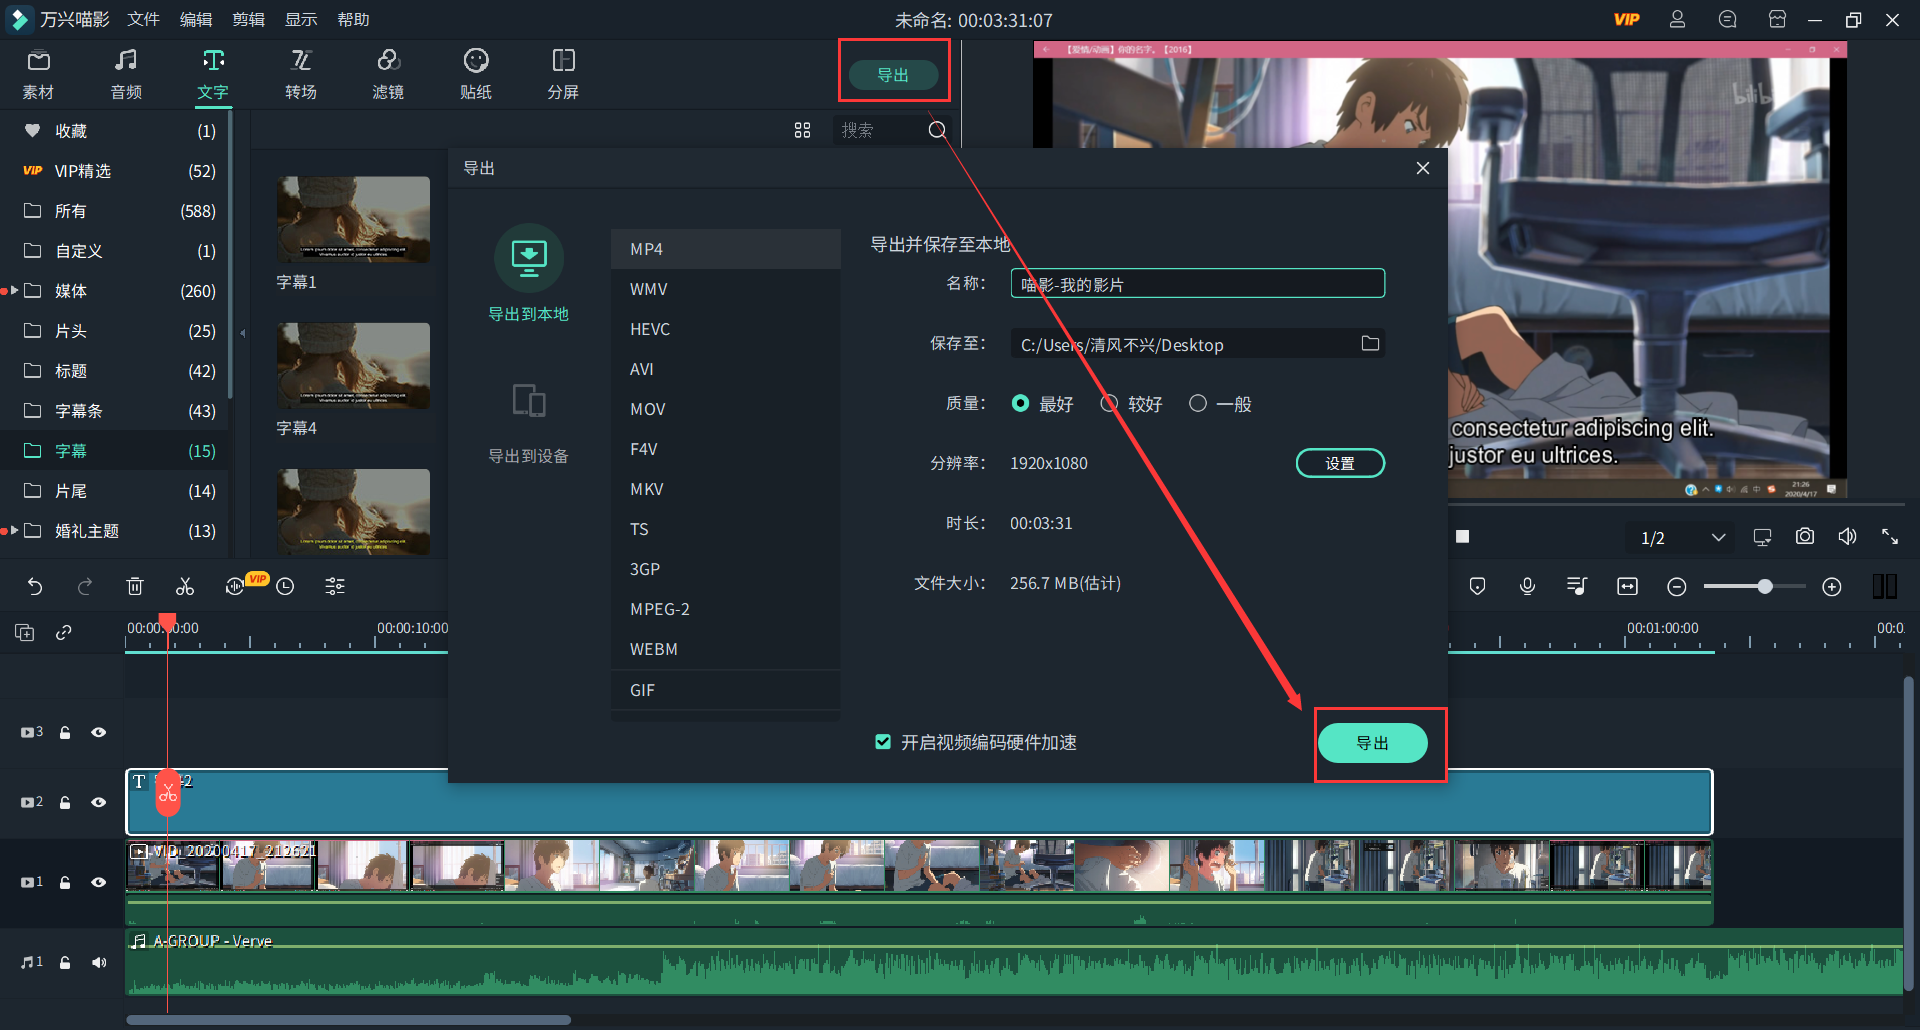Image resolution: width=1920 pixels, height=1030 pixels.
Task: Open the speed tool with VIP badge
Action: point(235,587)
